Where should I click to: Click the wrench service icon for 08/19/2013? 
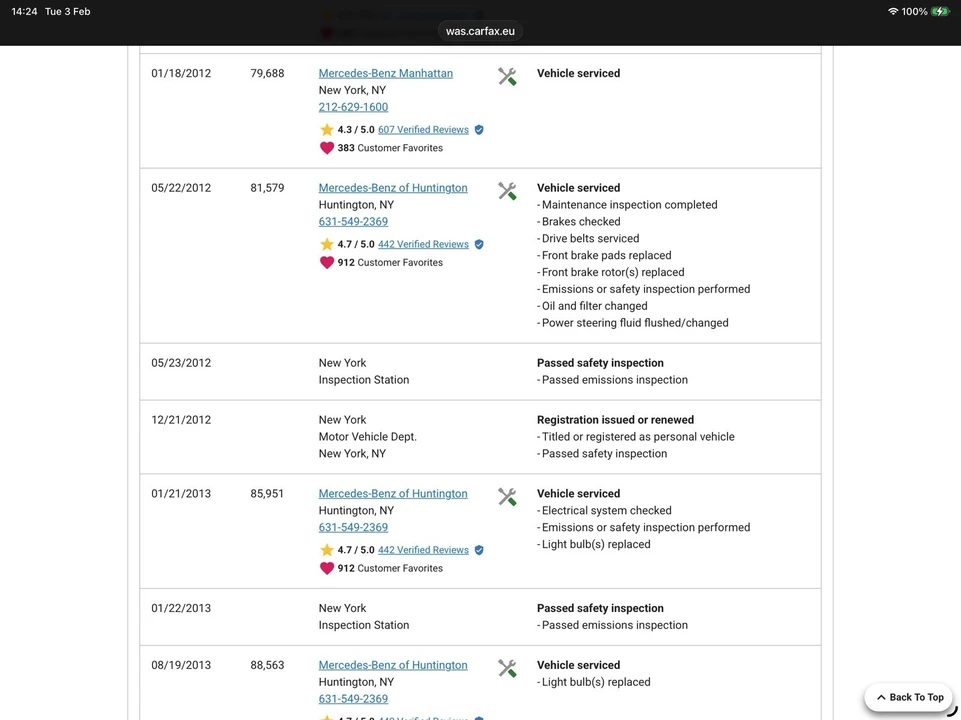coord(507,668)
